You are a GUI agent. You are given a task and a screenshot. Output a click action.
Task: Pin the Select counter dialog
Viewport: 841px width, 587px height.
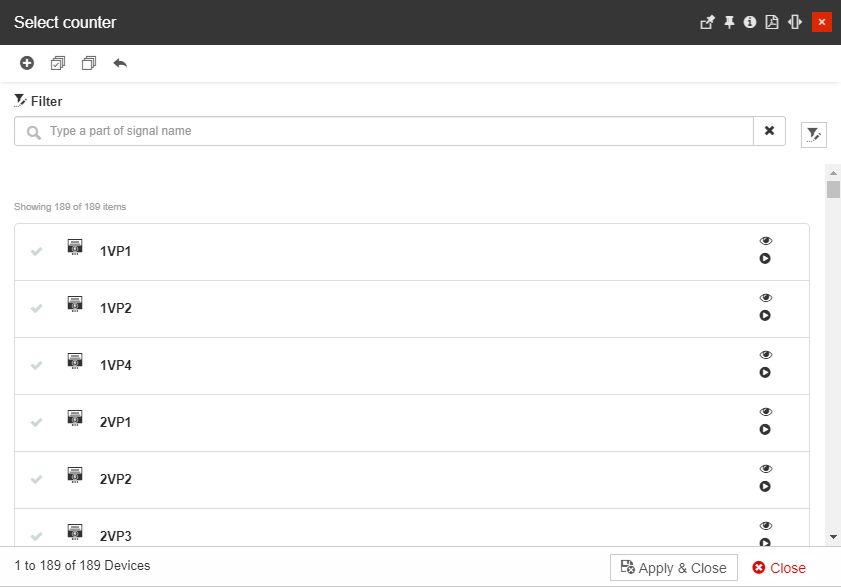[x=729, y=22]
